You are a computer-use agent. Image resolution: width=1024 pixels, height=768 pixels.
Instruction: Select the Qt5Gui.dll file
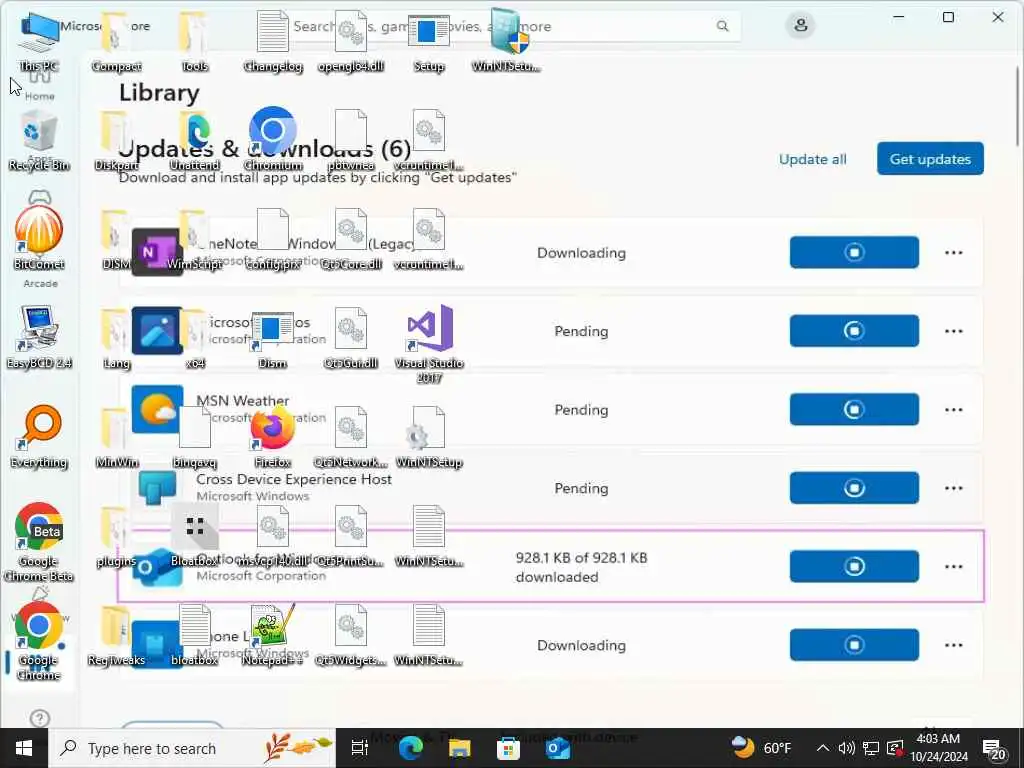[x=351, y=338]
